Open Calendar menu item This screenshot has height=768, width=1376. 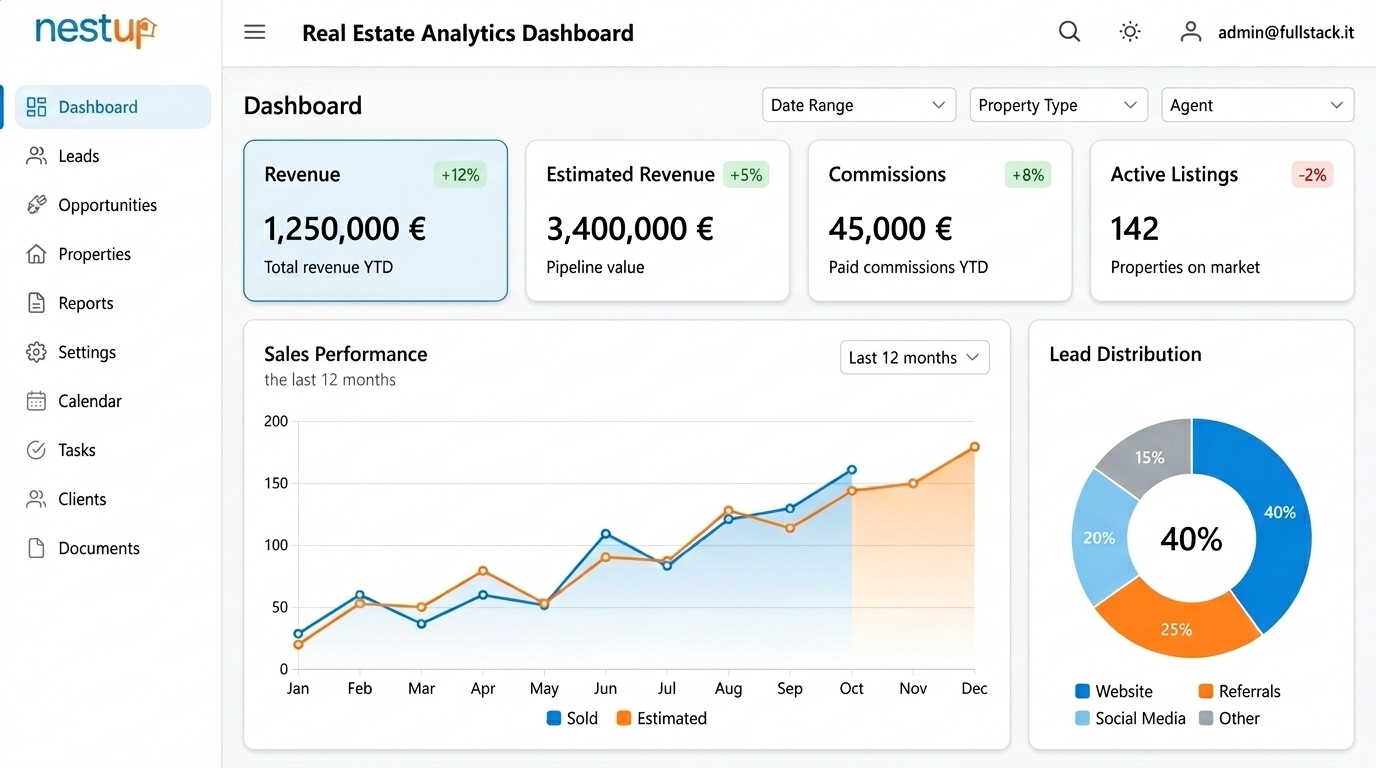(113, 401)
